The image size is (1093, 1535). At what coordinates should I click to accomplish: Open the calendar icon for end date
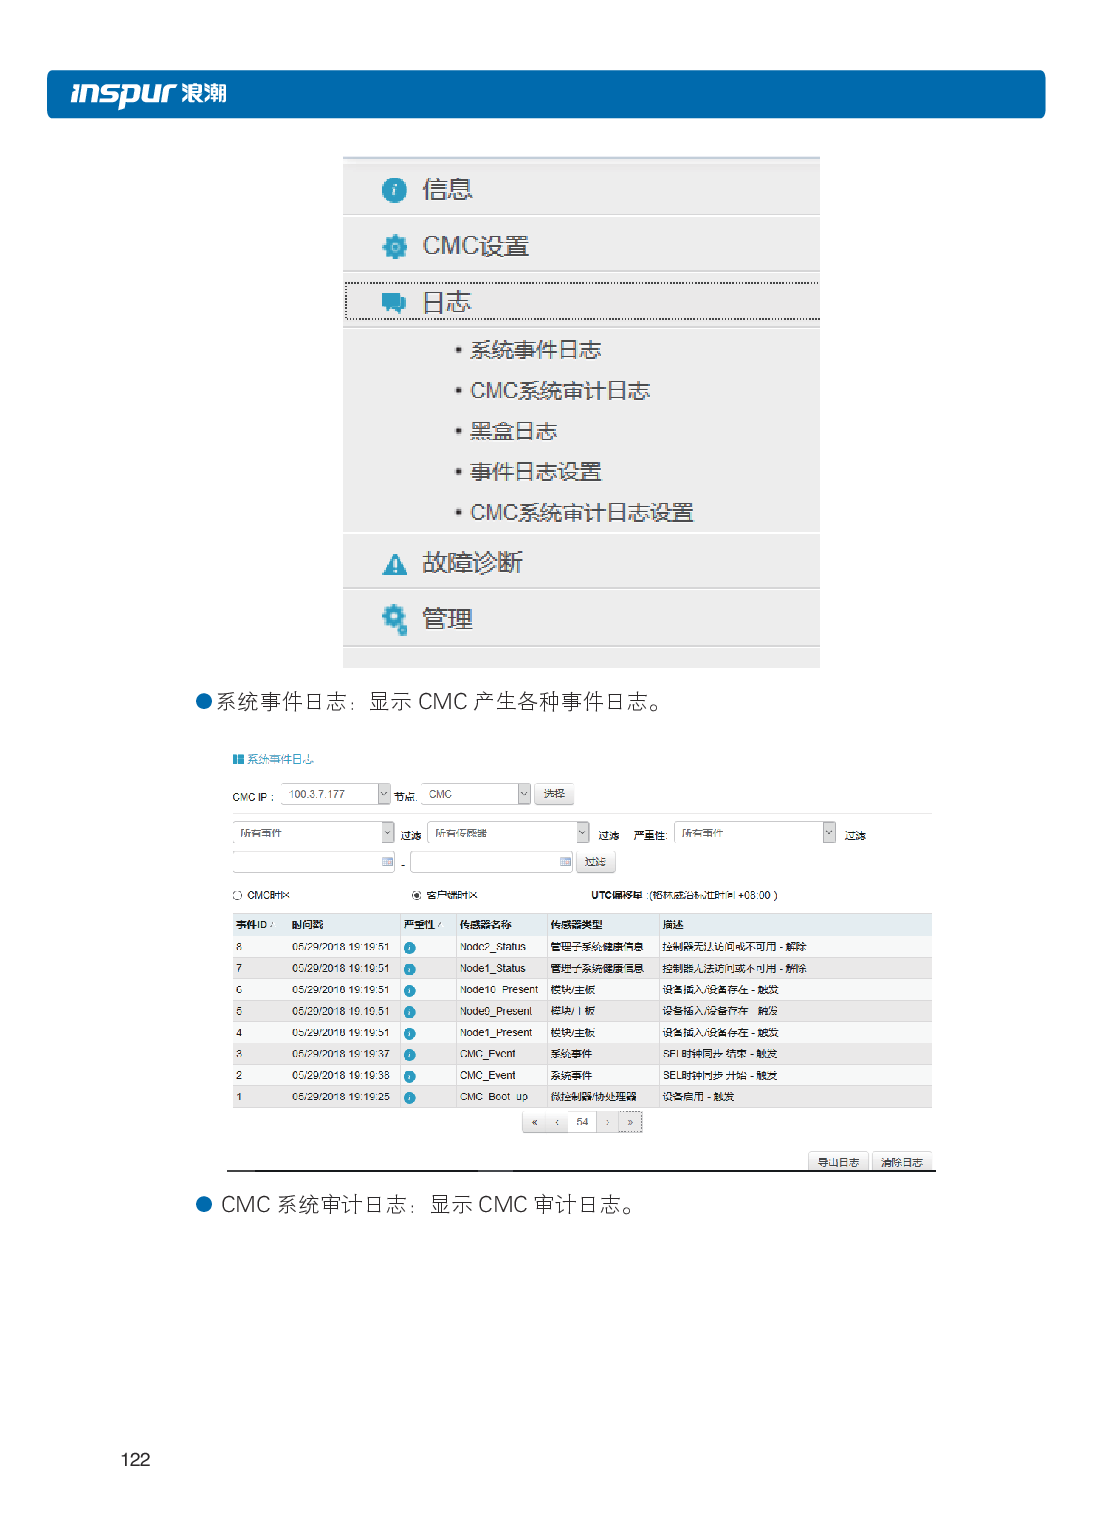click(x=563, y=861)
